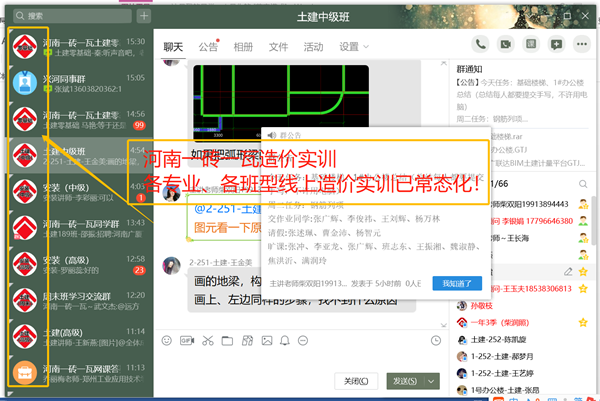The width and height of the screenshot is (600, 401).
Task: Open the GIF sticker tool
Action: 187,341
